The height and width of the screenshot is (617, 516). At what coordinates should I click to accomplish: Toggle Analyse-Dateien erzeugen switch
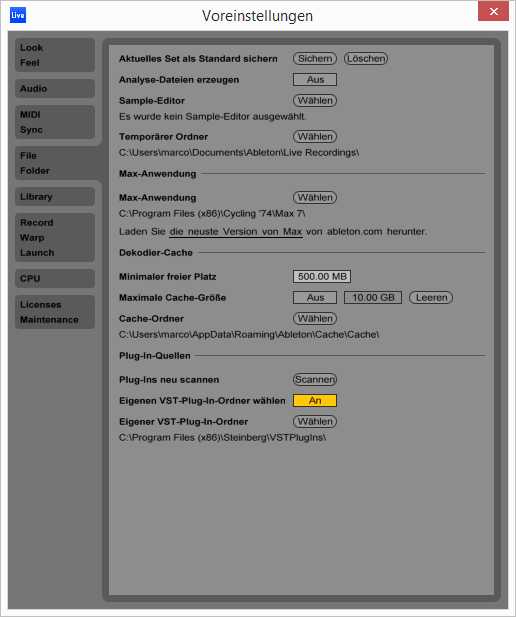[x=315, y=79]
